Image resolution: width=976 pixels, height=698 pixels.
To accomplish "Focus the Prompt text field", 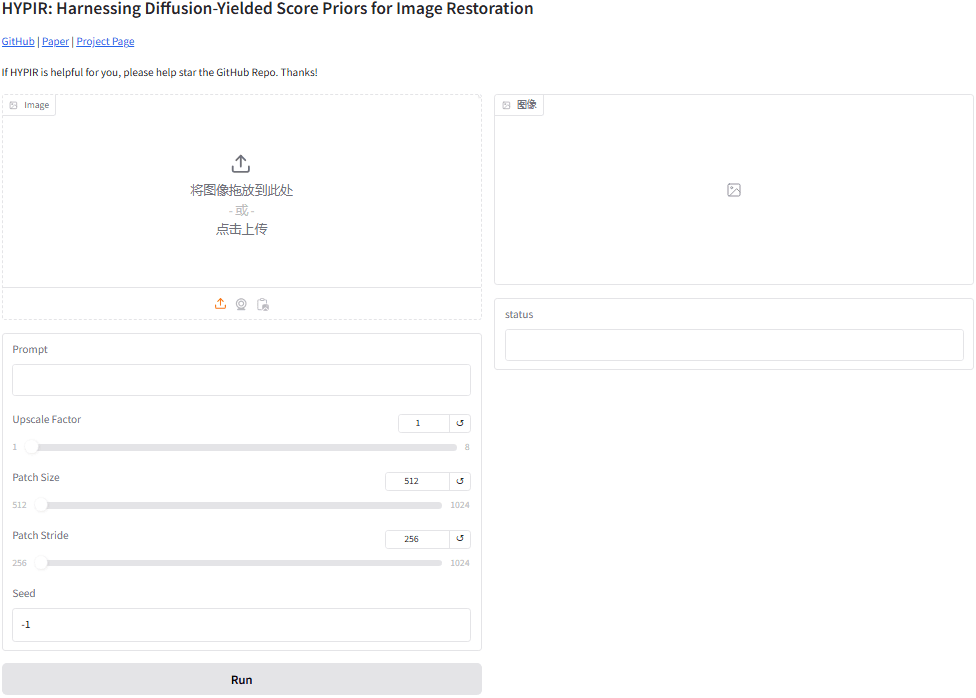I will [241, 380].
